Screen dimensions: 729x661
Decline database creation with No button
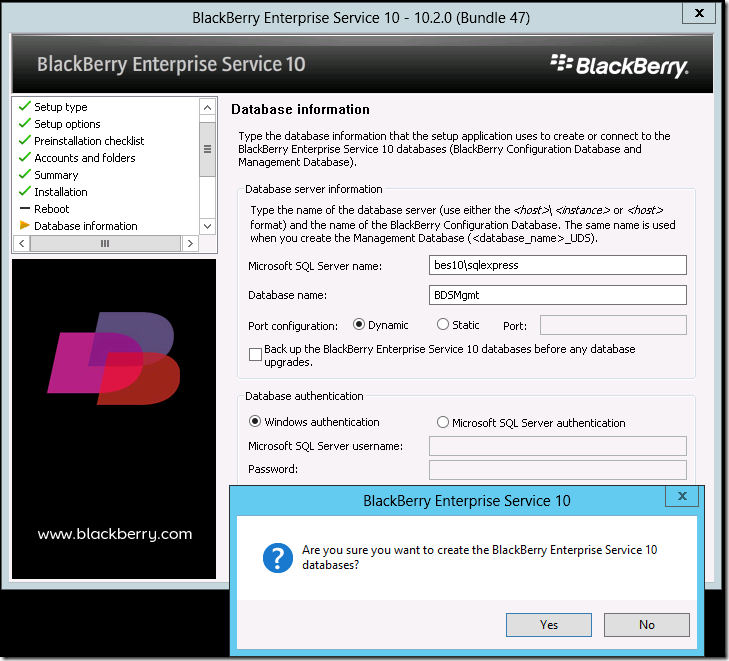point(646,624)
